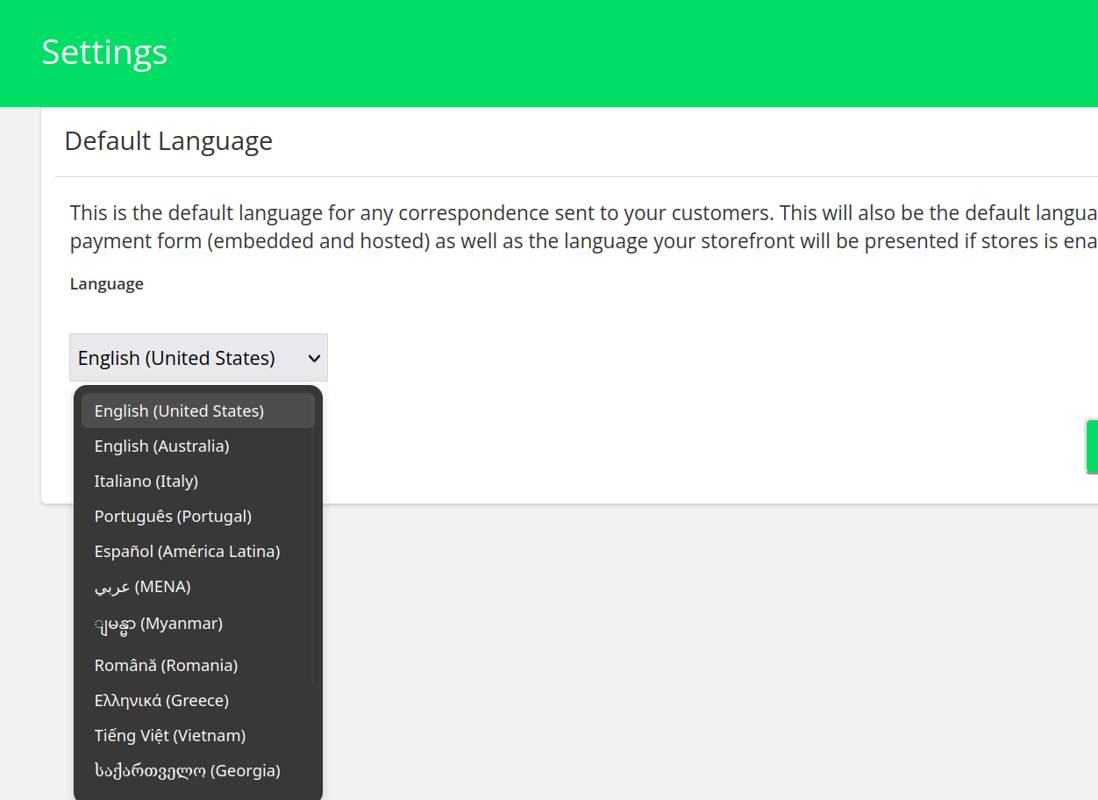
Task: Pick Română (Romania) from the list
Action: [x=166, y=665]
